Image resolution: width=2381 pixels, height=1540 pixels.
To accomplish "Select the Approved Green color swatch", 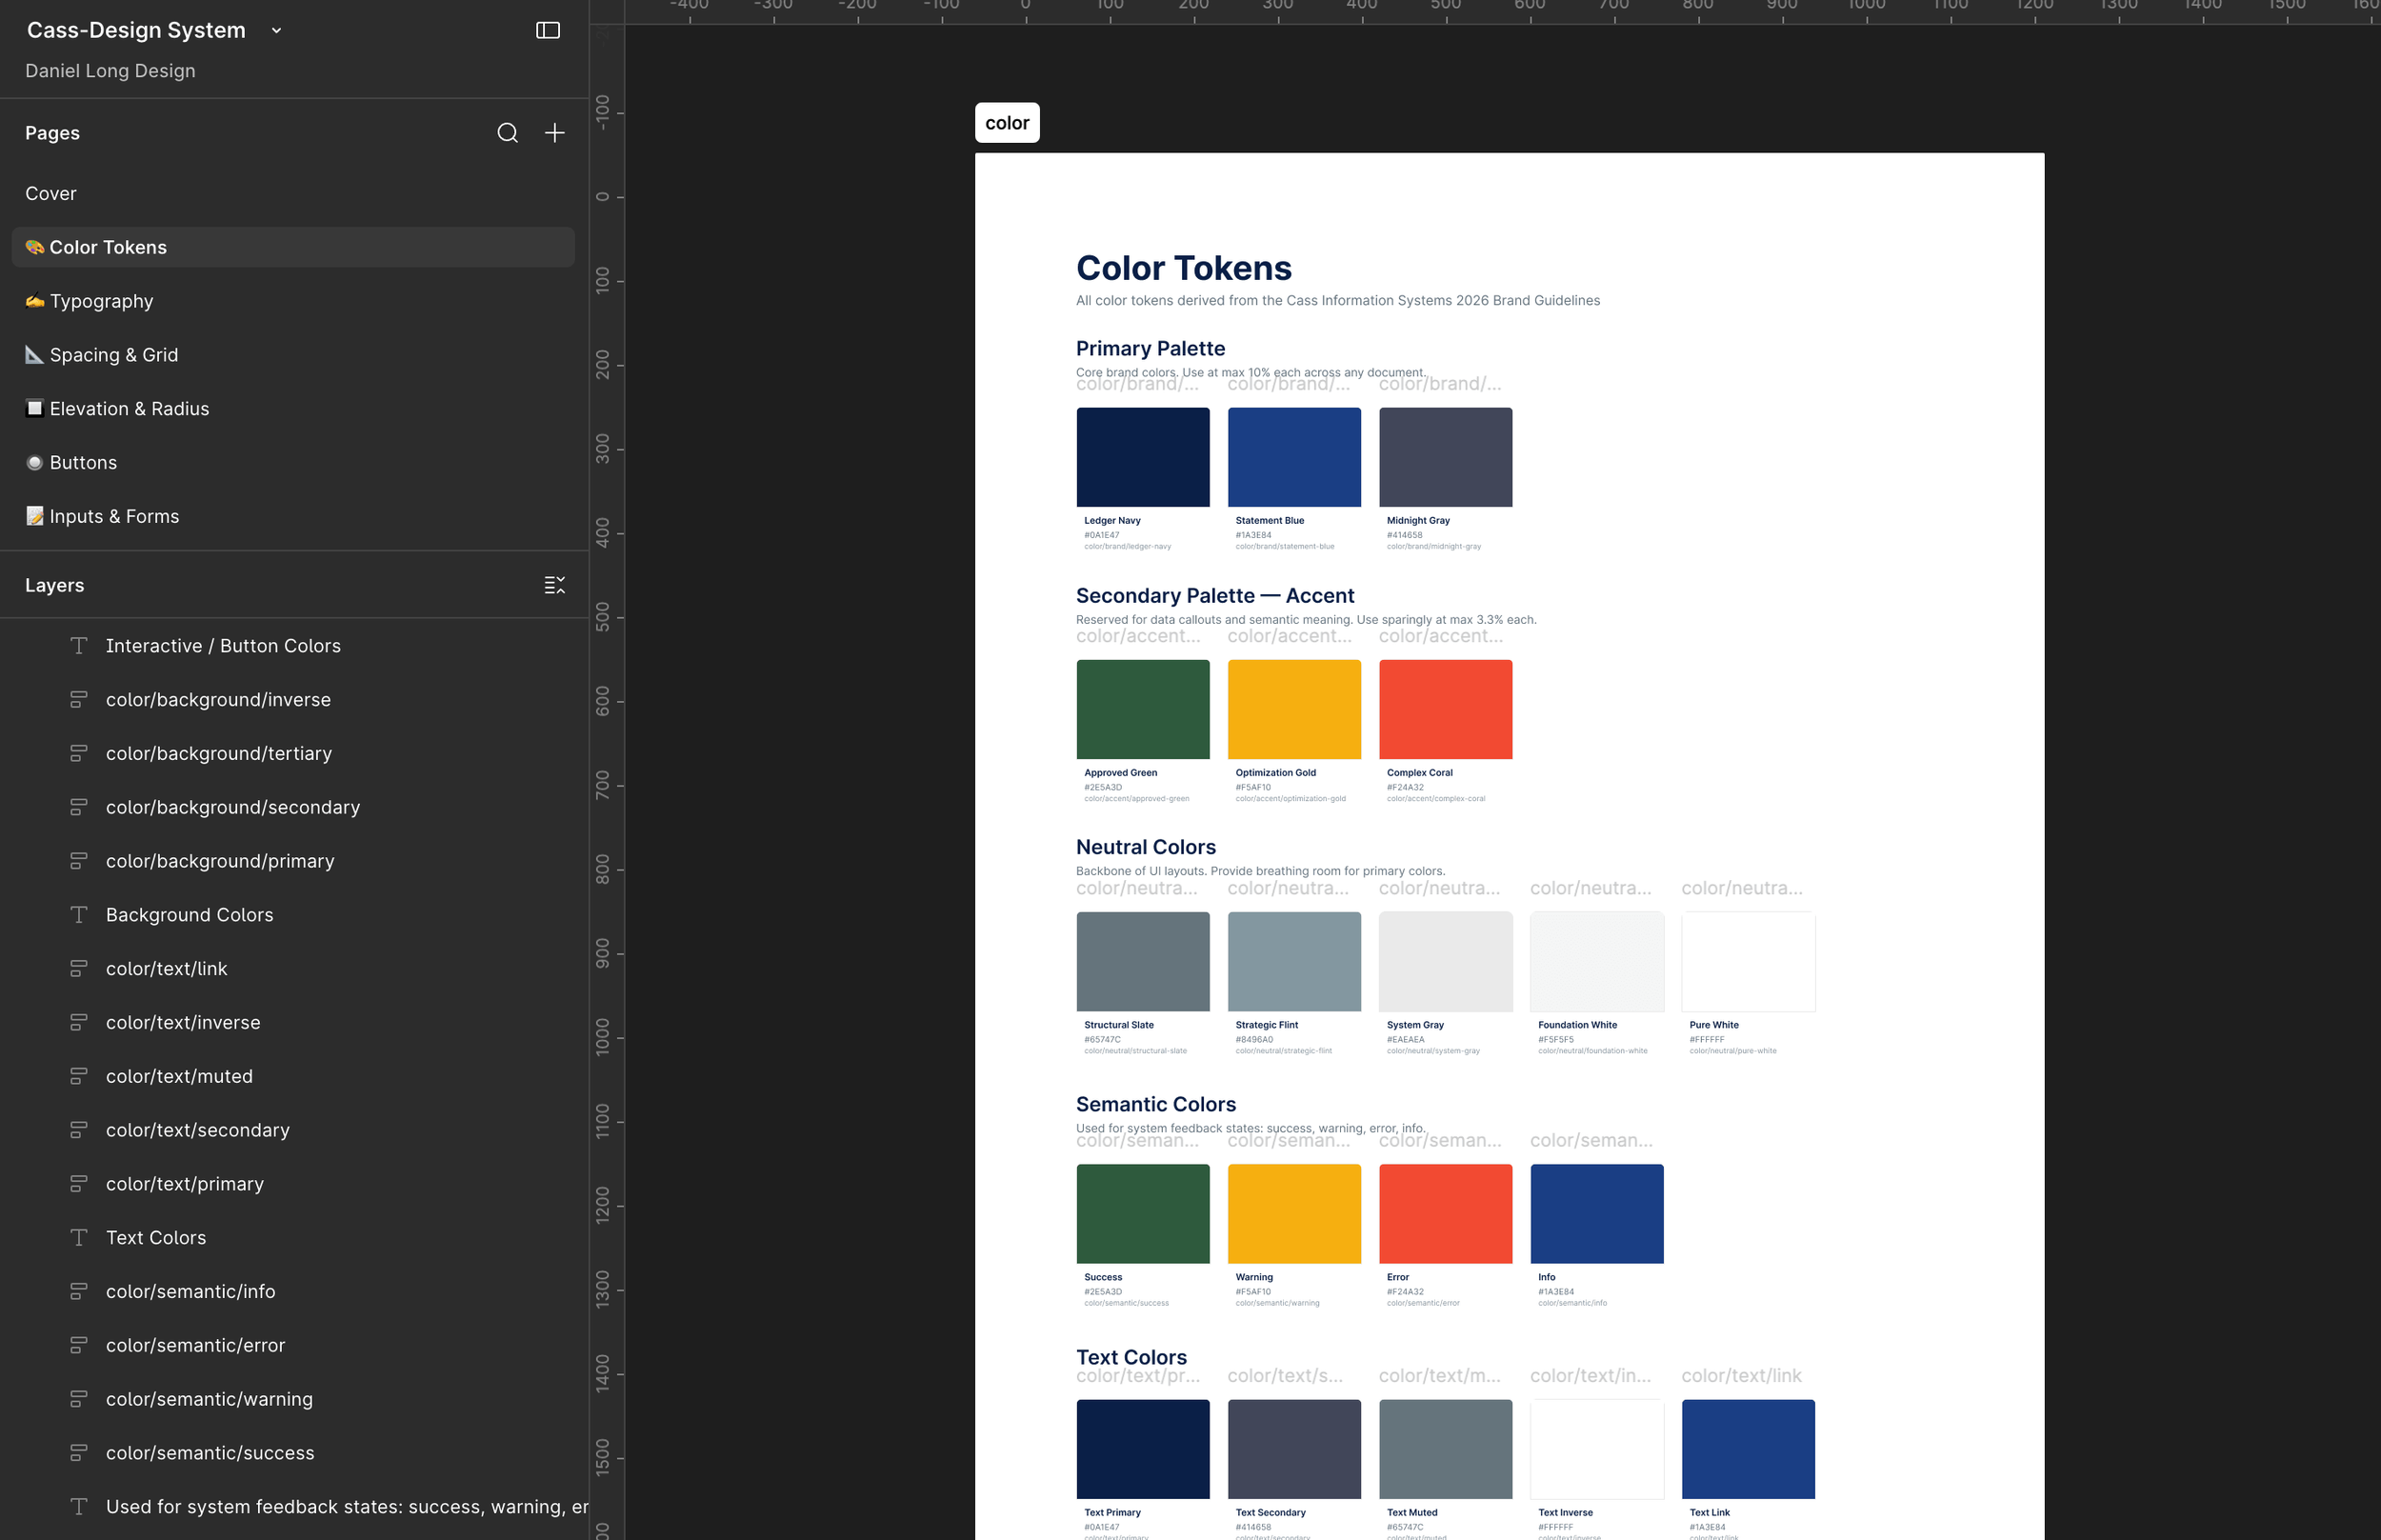I will [x=1143, y=709].
